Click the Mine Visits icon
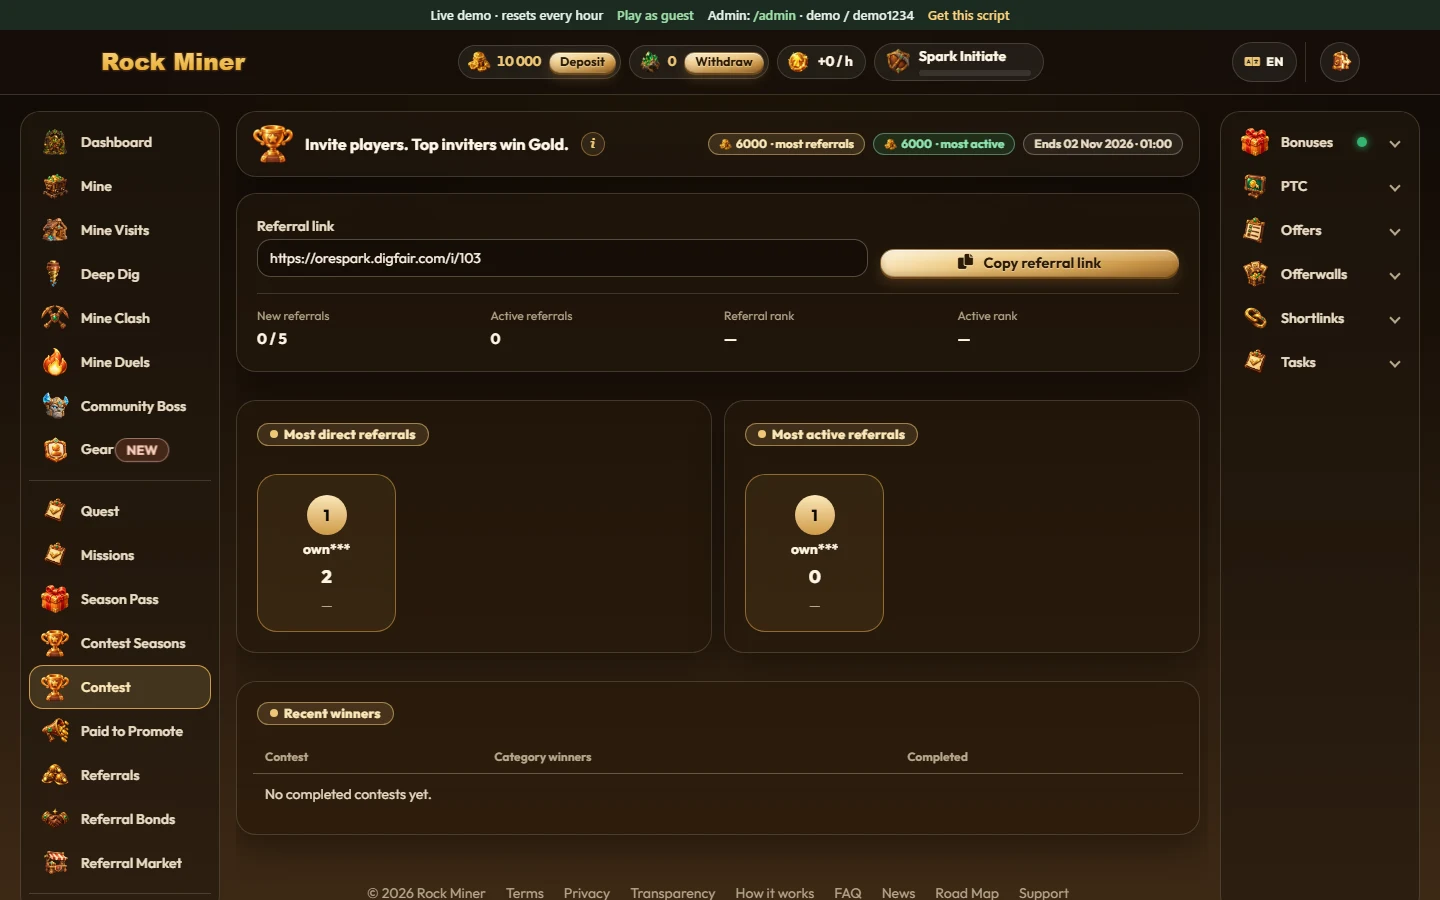1440x900 pixels. [55, 230]
